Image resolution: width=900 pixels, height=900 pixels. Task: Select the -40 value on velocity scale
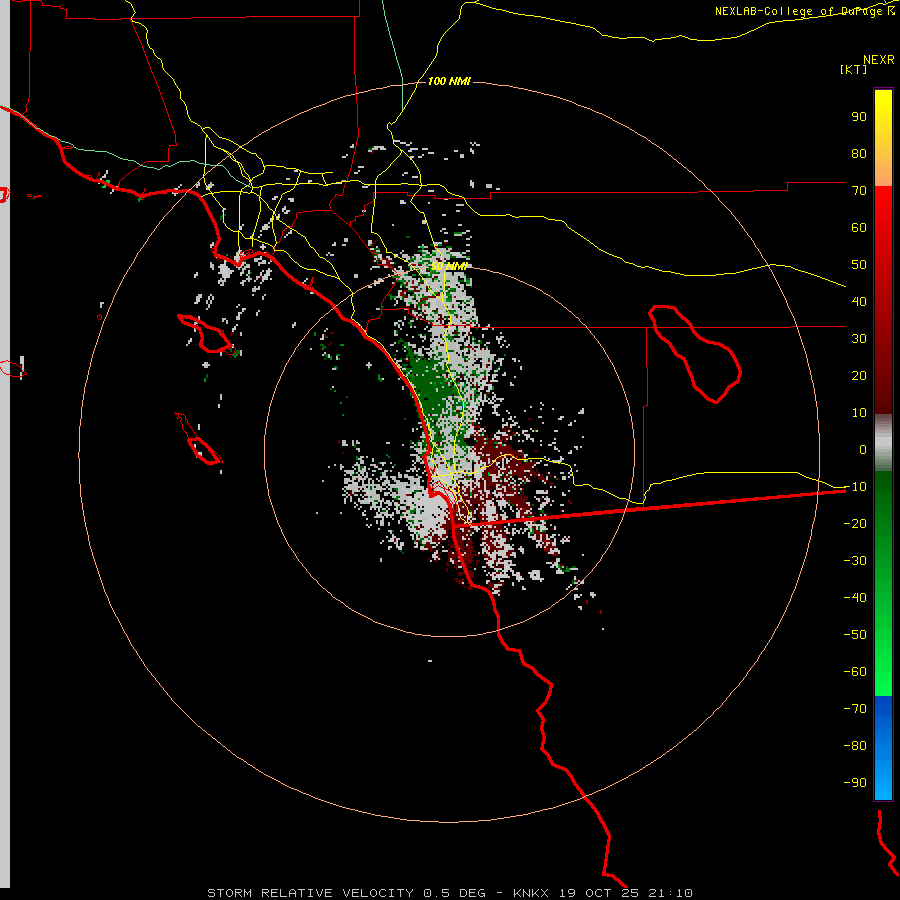click(855, 598)
